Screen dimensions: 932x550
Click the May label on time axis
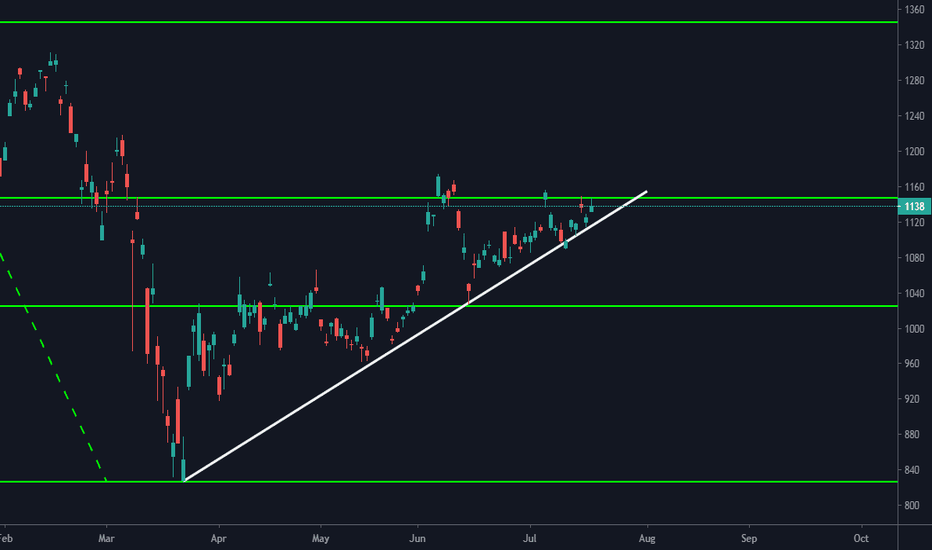point(320,538)
